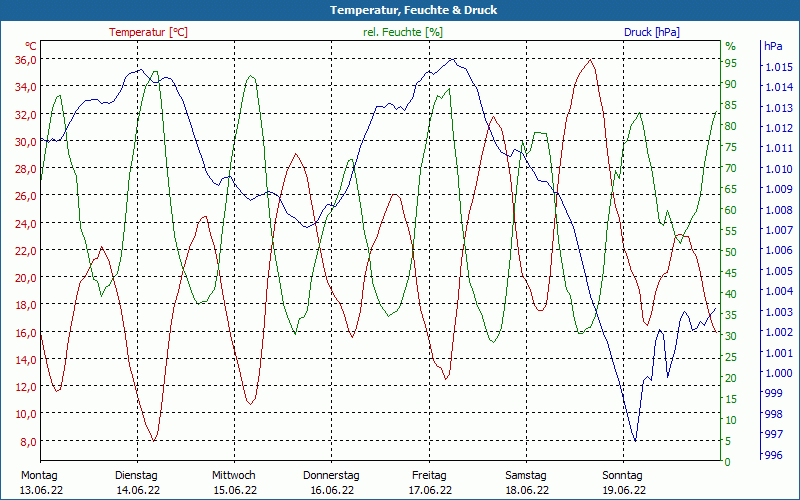Select the Dienstag 14.06.22 date label
This screenshot has height=500, width=800.
pos(137,483)
